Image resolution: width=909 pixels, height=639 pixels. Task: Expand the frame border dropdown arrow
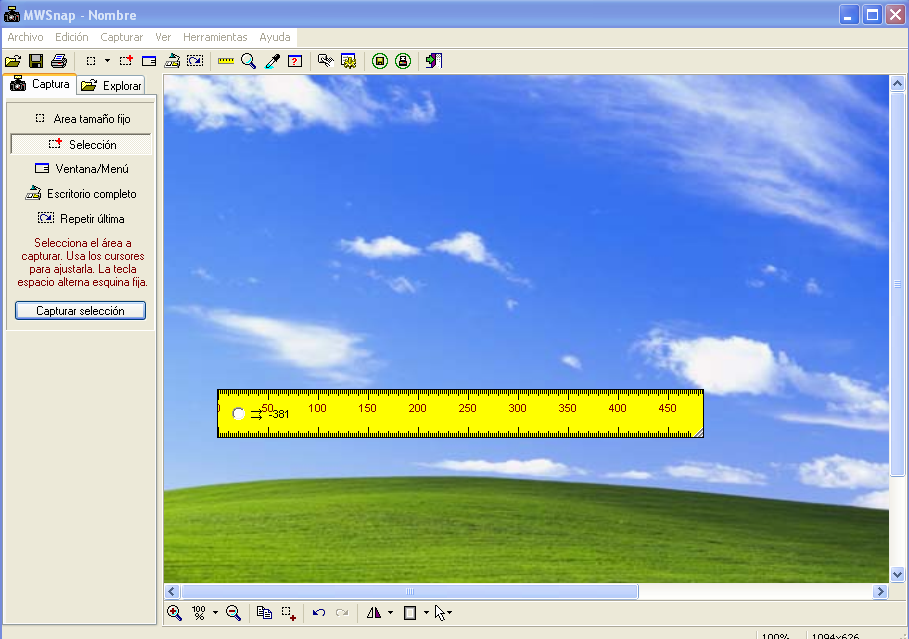pyautogui.click(x=426, y=613)
